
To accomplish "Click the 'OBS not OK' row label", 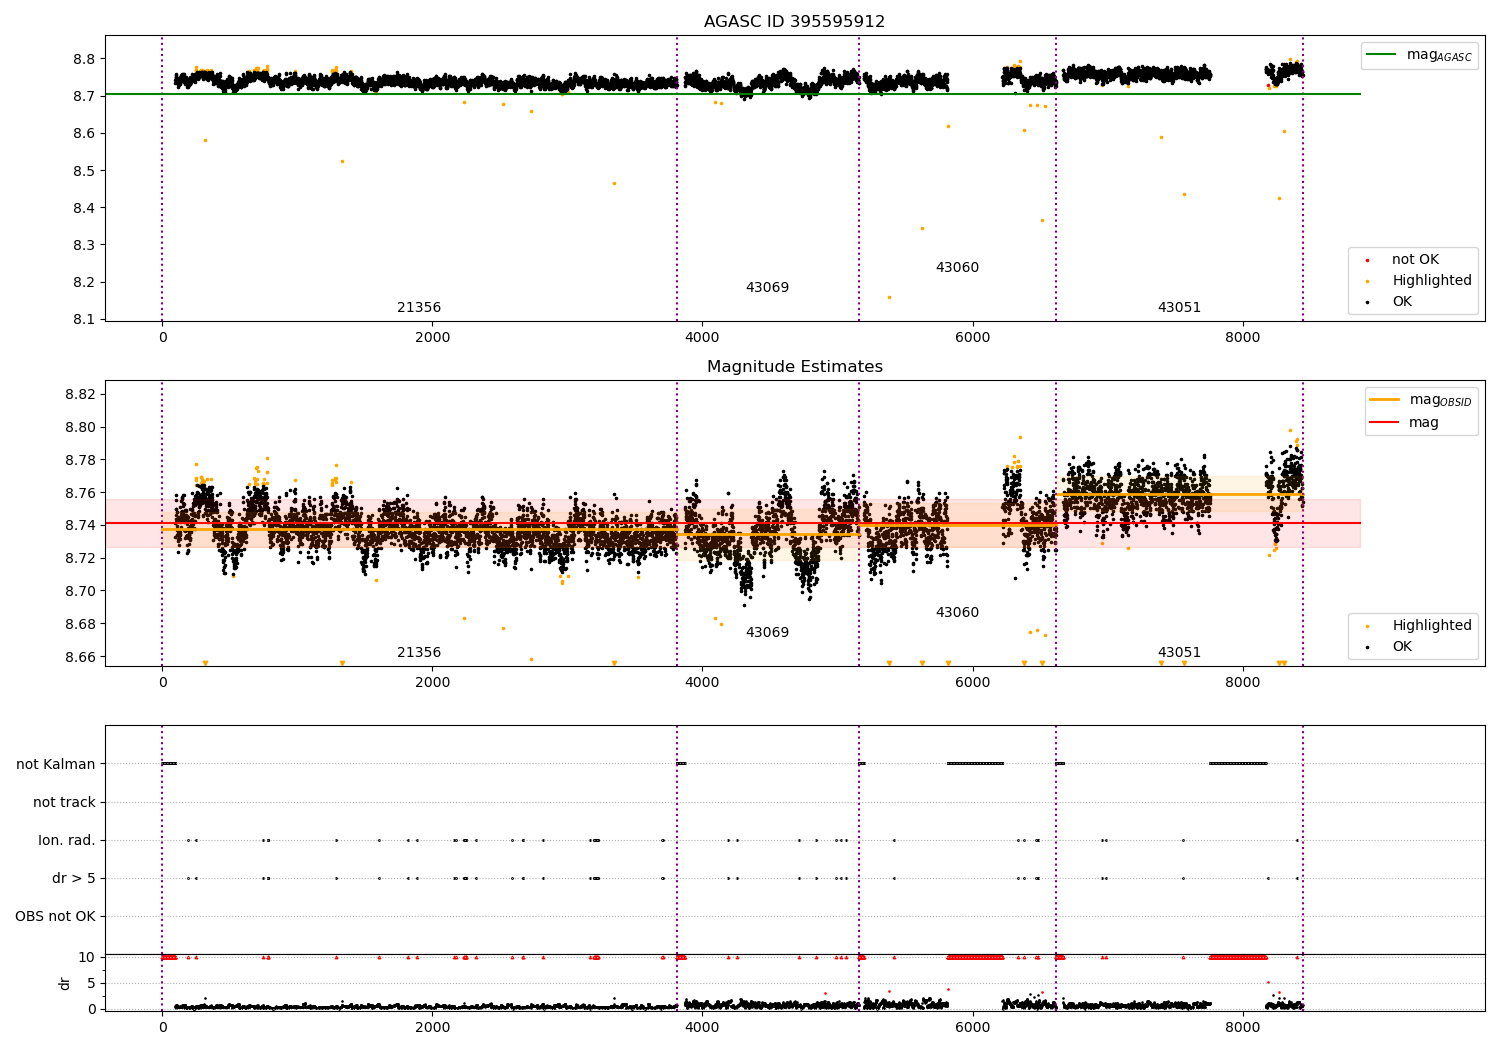I will (55, 917).
